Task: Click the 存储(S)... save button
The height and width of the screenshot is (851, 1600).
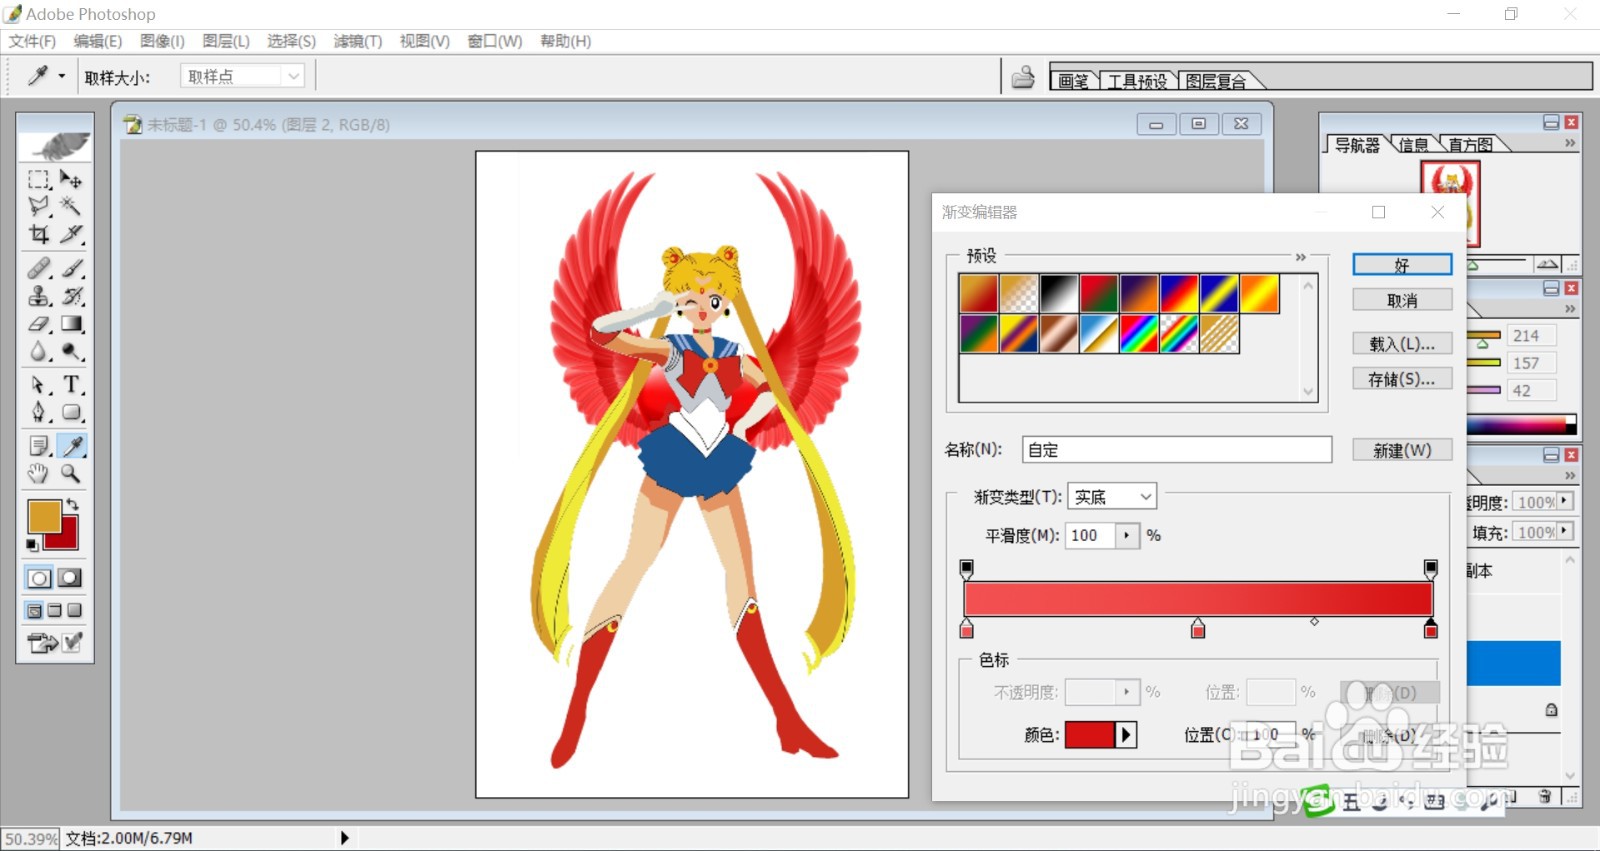Action: (x=1402, y=379)
